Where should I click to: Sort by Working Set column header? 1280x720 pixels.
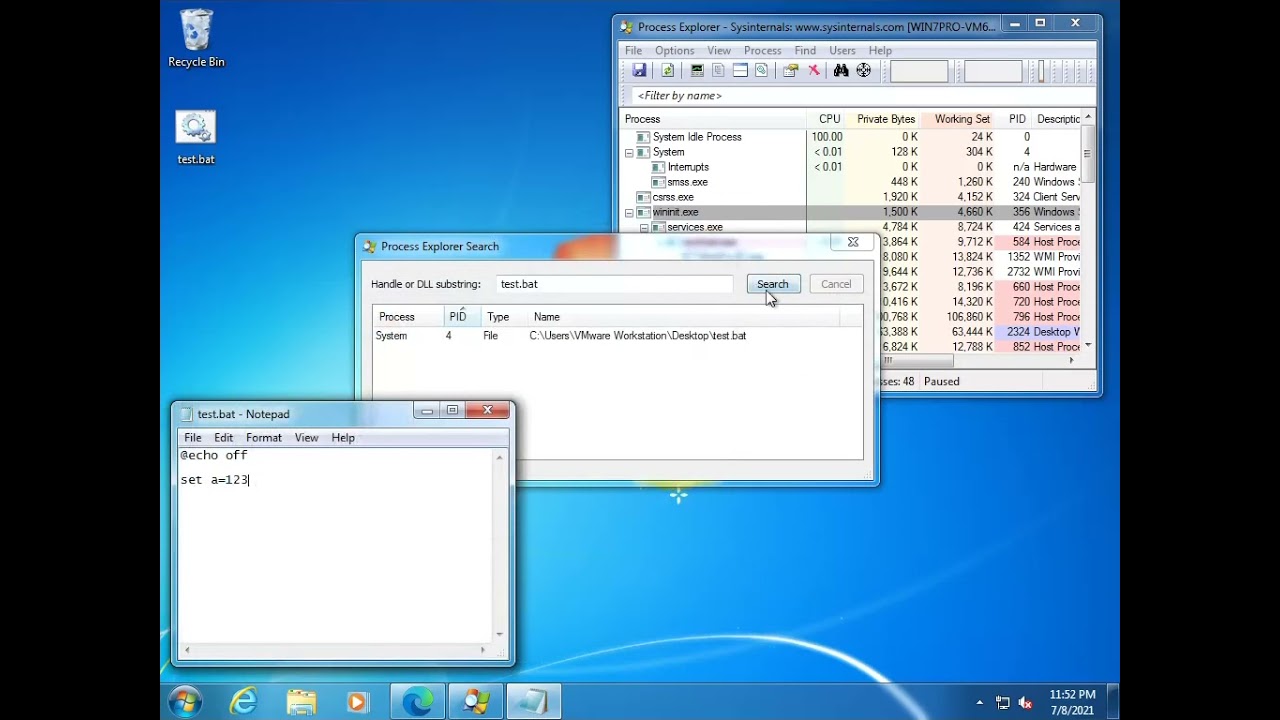(958, 119)
